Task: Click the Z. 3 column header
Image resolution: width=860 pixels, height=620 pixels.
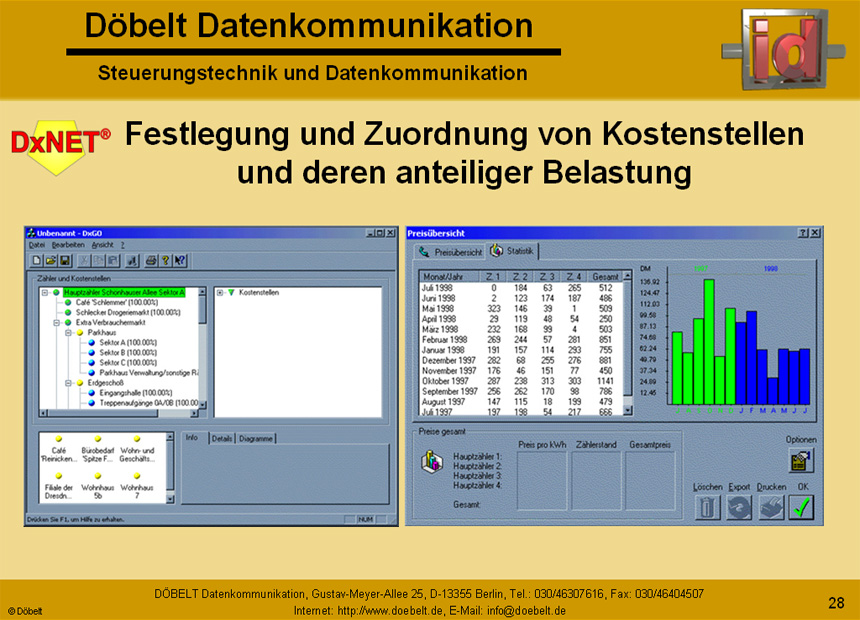Action: [x=547, y=277]
